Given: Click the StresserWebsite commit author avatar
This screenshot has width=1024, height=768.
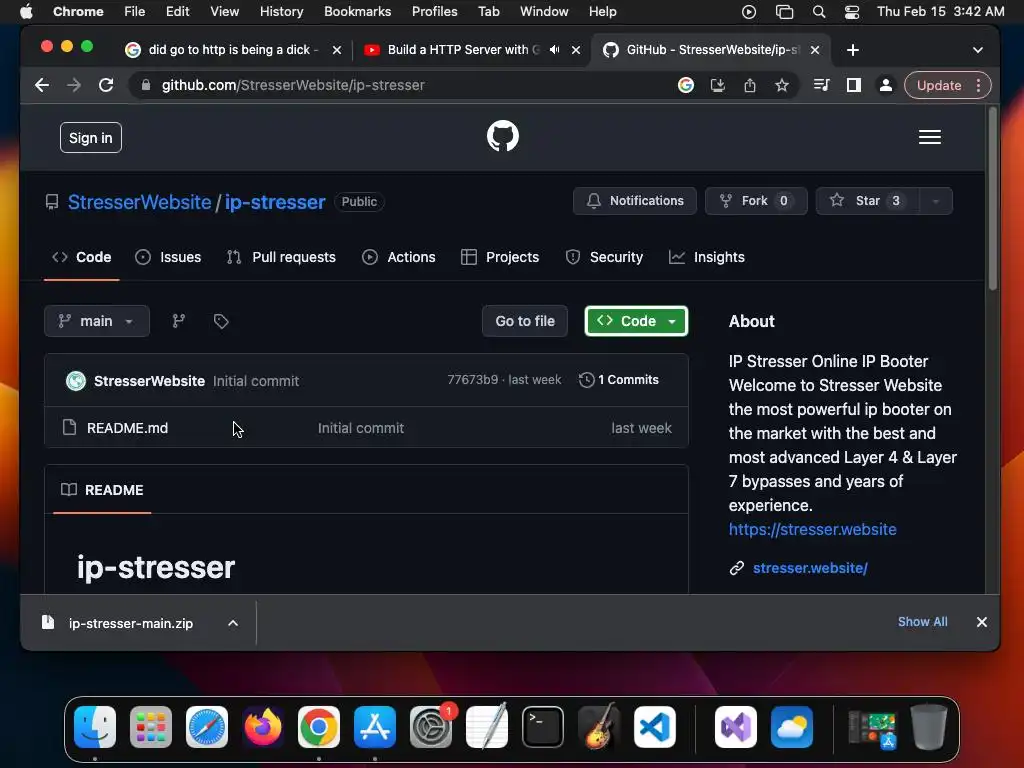Looking at the screenshot, I should click(76, 381).
